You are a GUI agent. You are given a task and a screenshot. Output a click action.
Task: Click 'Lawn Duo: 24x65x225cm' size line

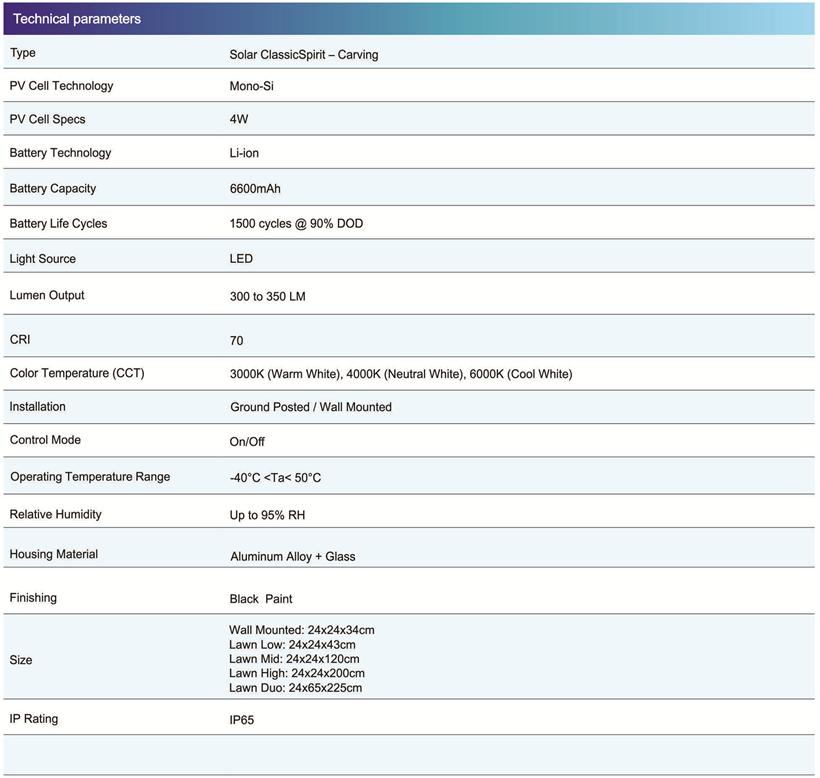click(295, 688)
